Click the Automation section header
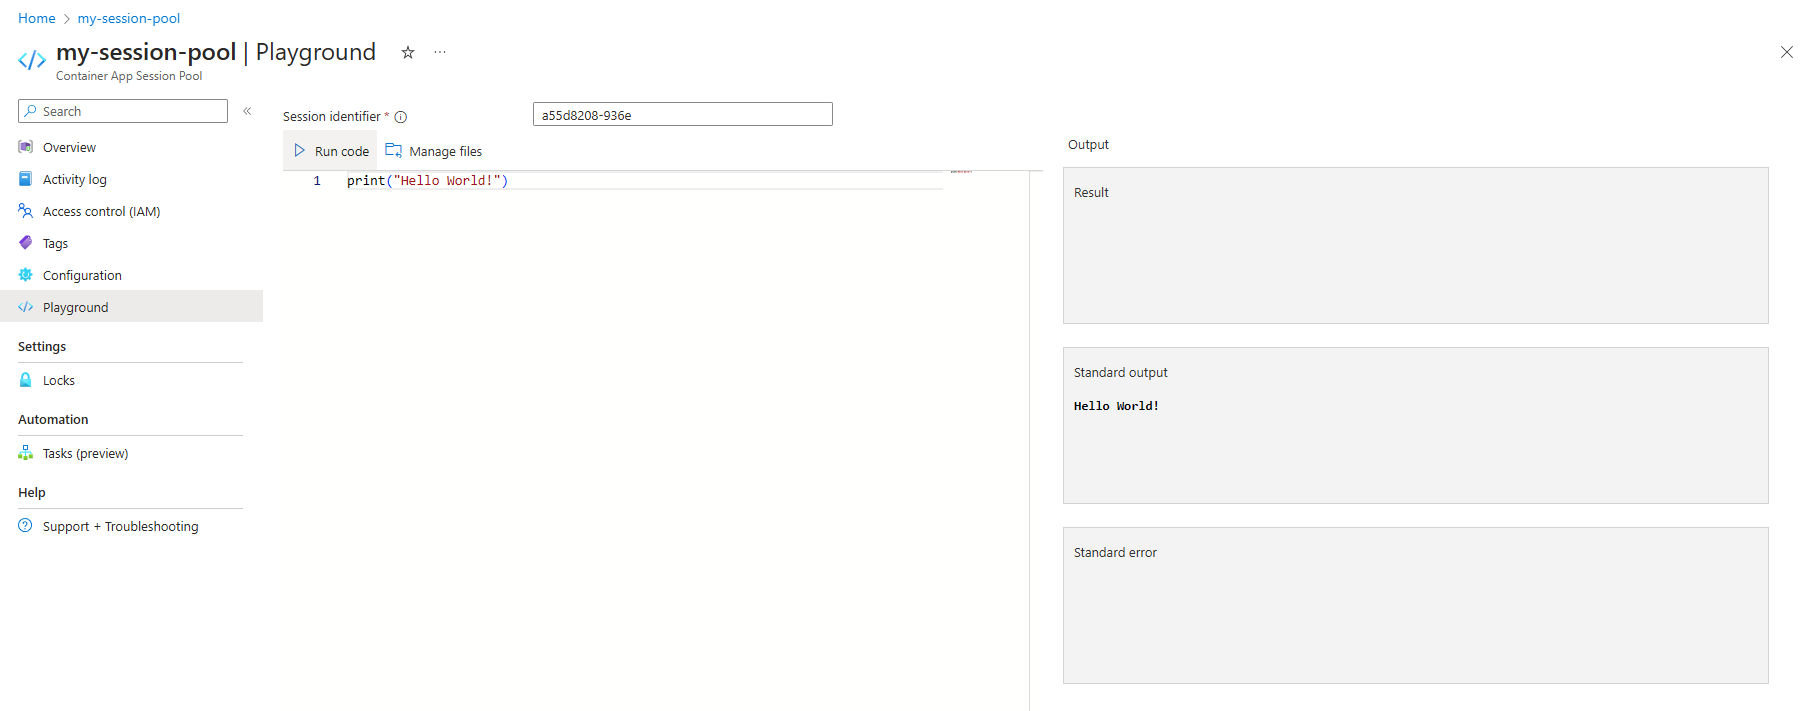 click(53, 419)
